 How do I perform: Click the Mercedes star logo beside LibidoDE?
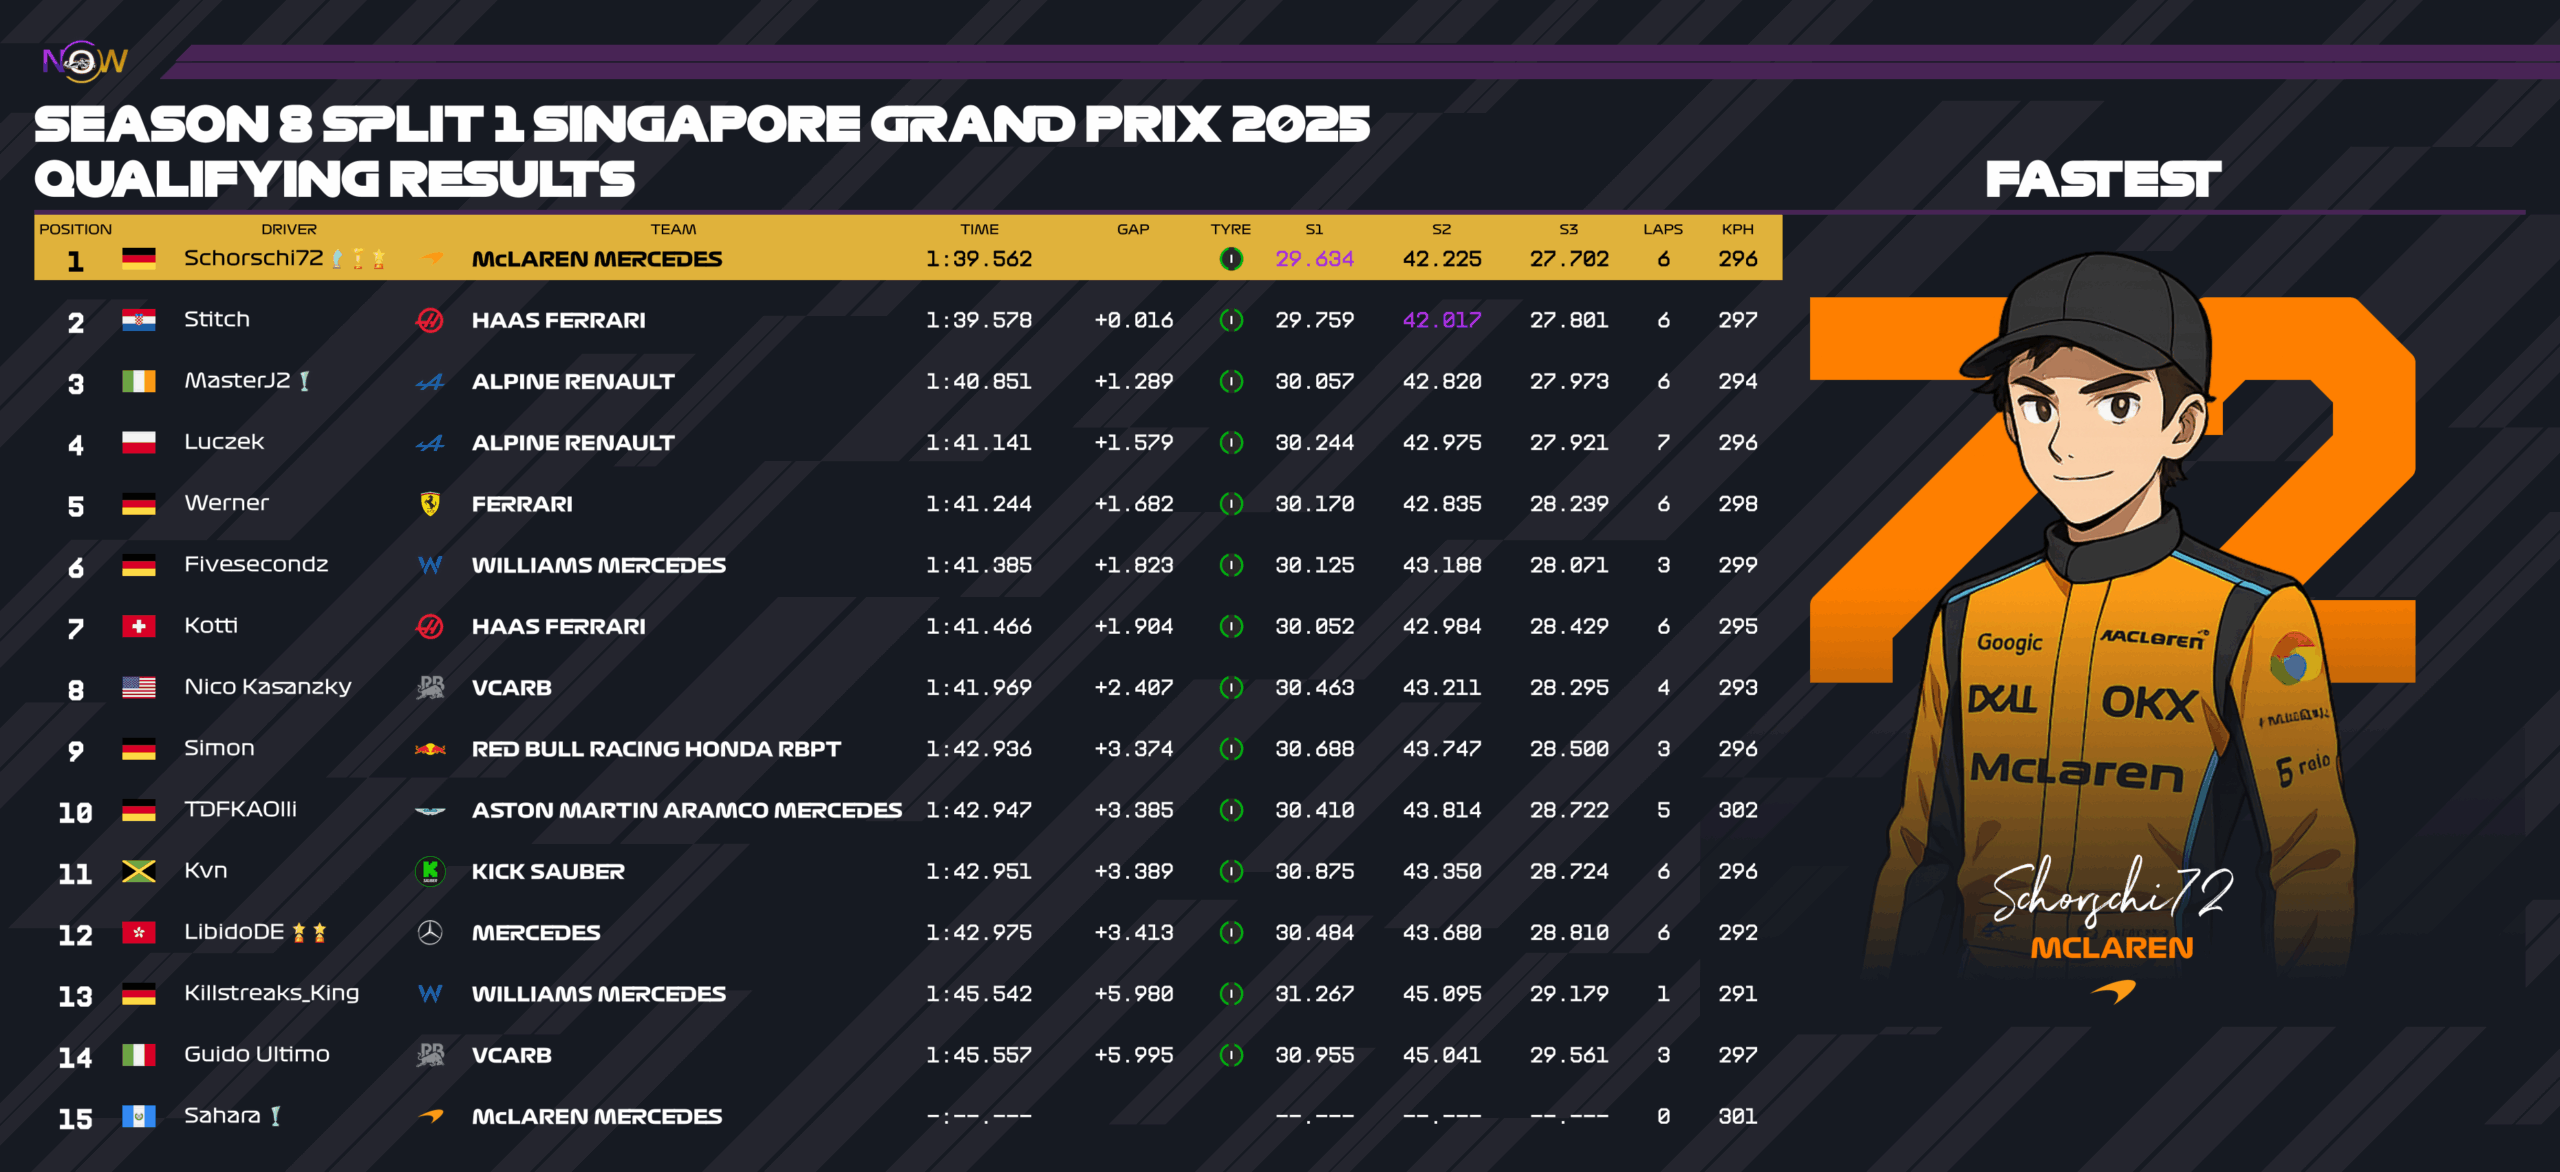click(430, 933)
